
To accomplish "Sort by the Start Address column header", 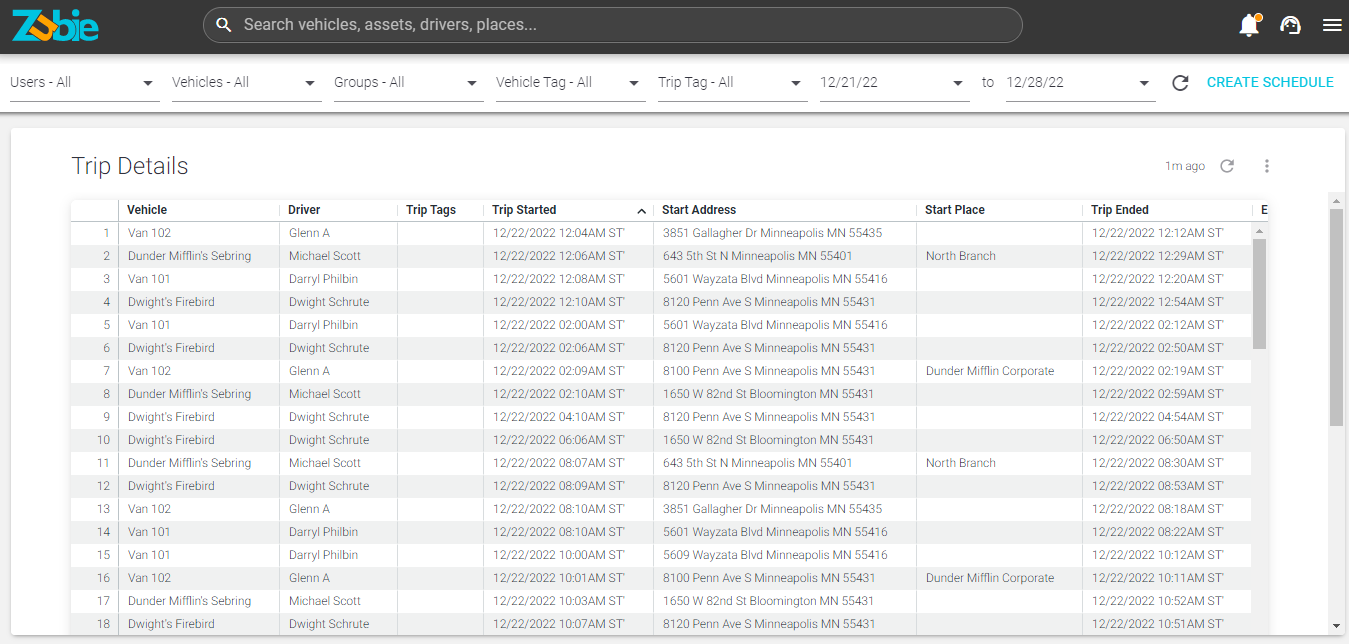I will (x=699, y=210).
